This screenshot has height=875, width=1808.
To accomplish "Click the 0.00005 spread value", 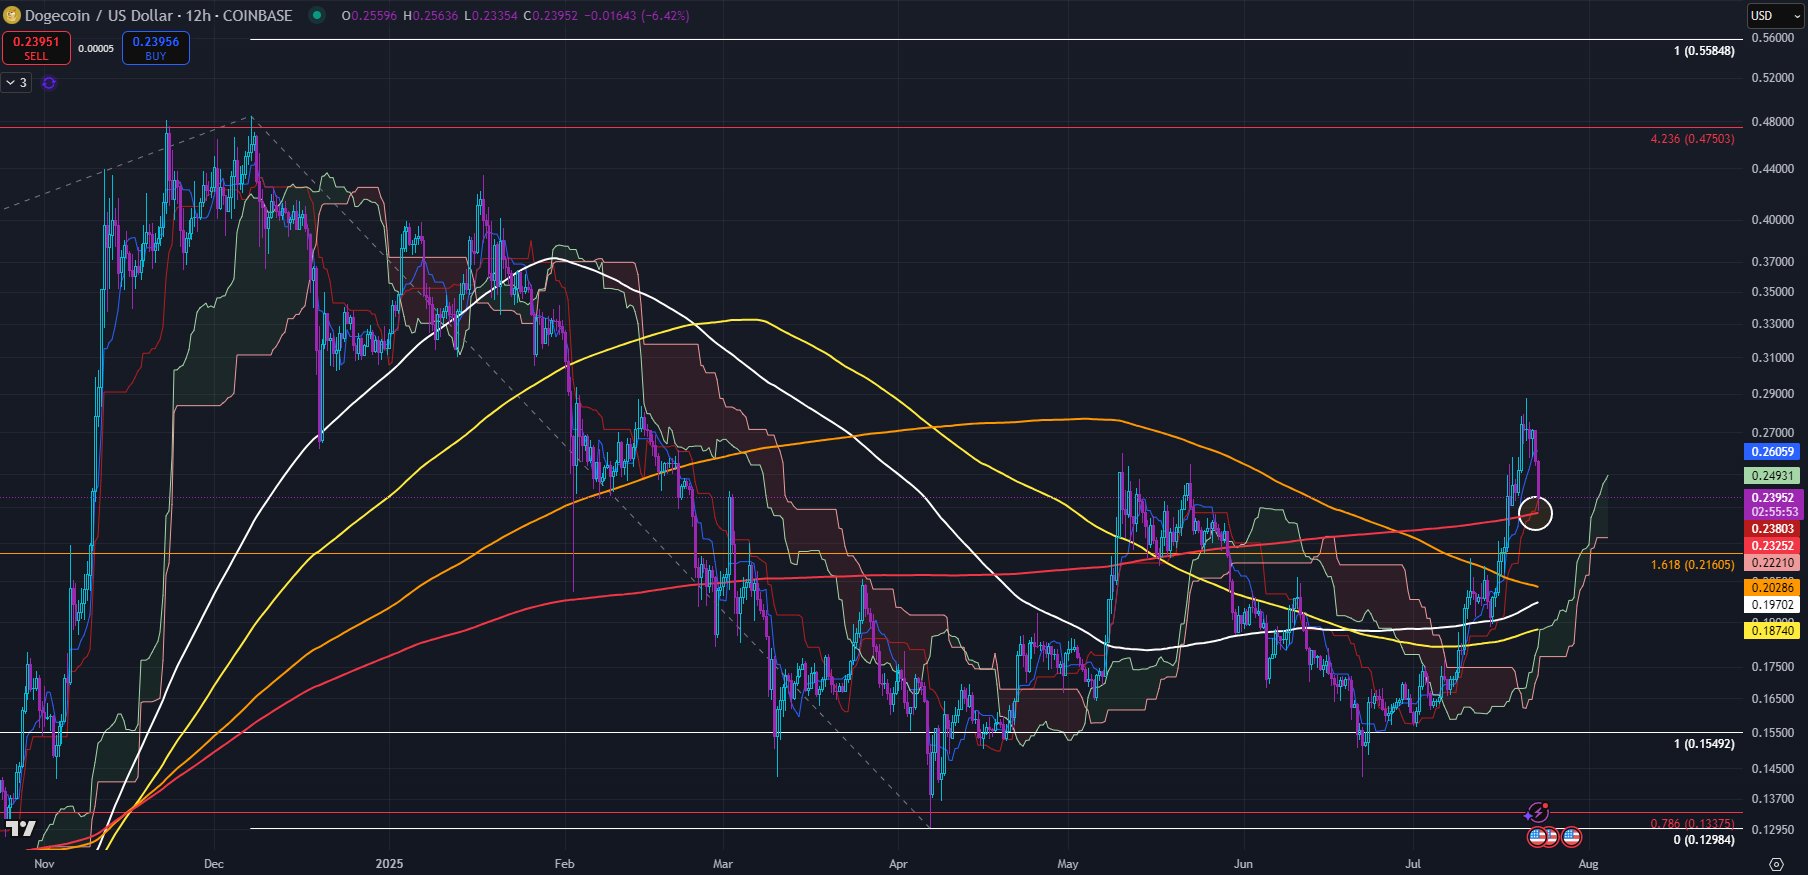I will (96, 49).
